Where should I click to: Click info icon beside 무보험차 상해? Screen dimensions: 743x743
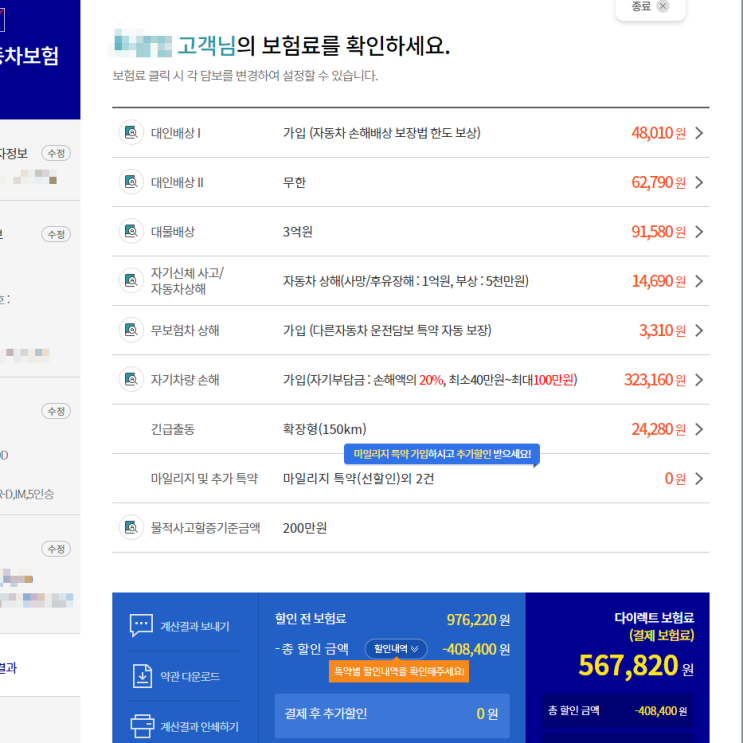point(131,330)
